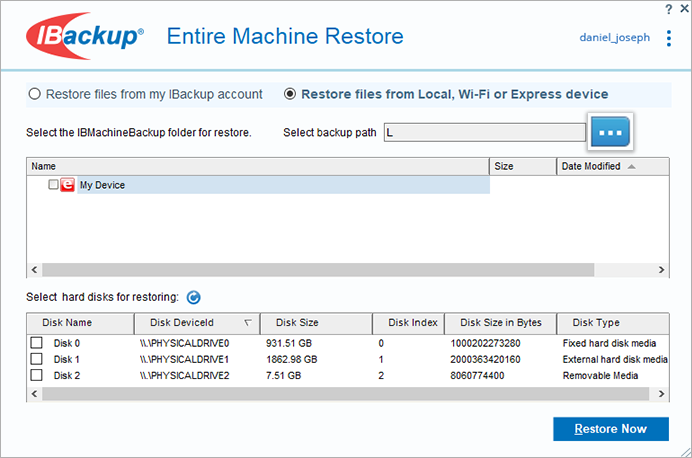Screen dimensions: 692x458
Task: Sort by the Date Modified column header
Action: pos(613,166)
